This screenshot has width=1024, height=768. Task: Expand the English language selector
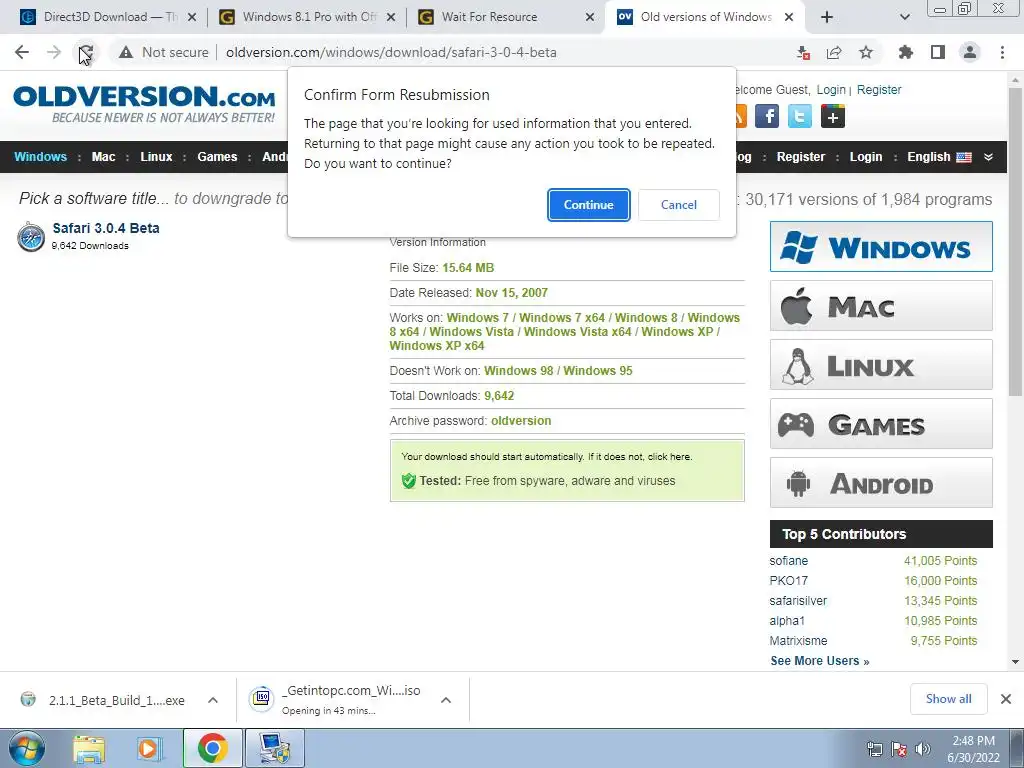pos(939,157)
